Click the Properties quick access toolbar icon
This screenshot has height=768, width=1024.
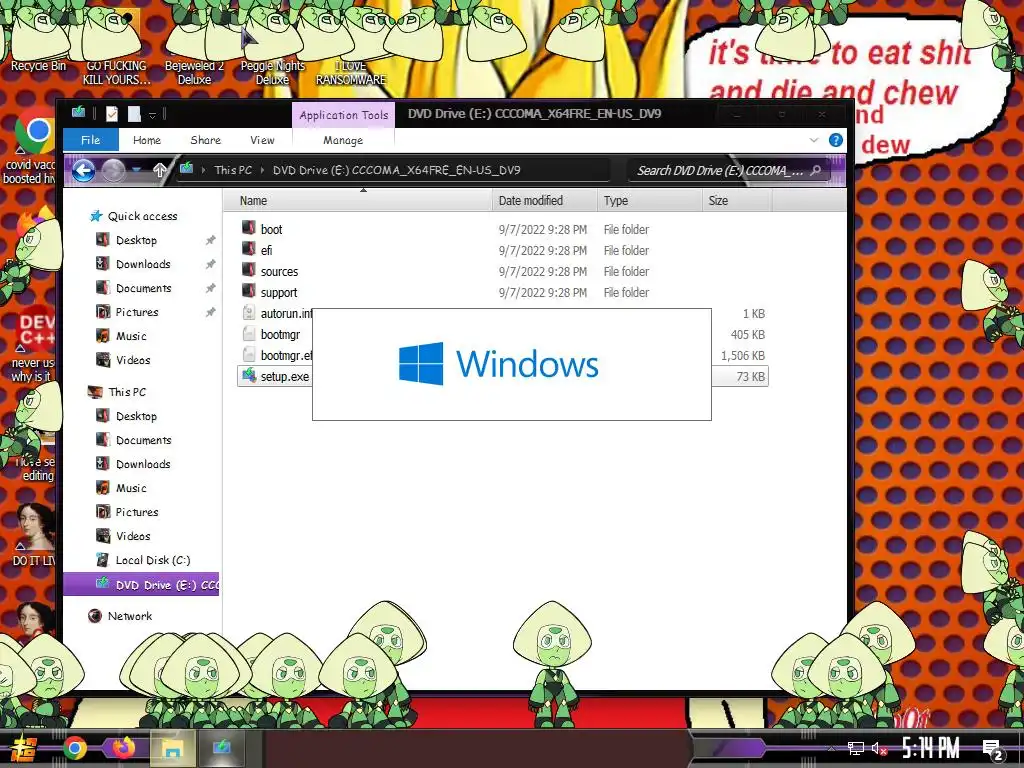[112, 114]
